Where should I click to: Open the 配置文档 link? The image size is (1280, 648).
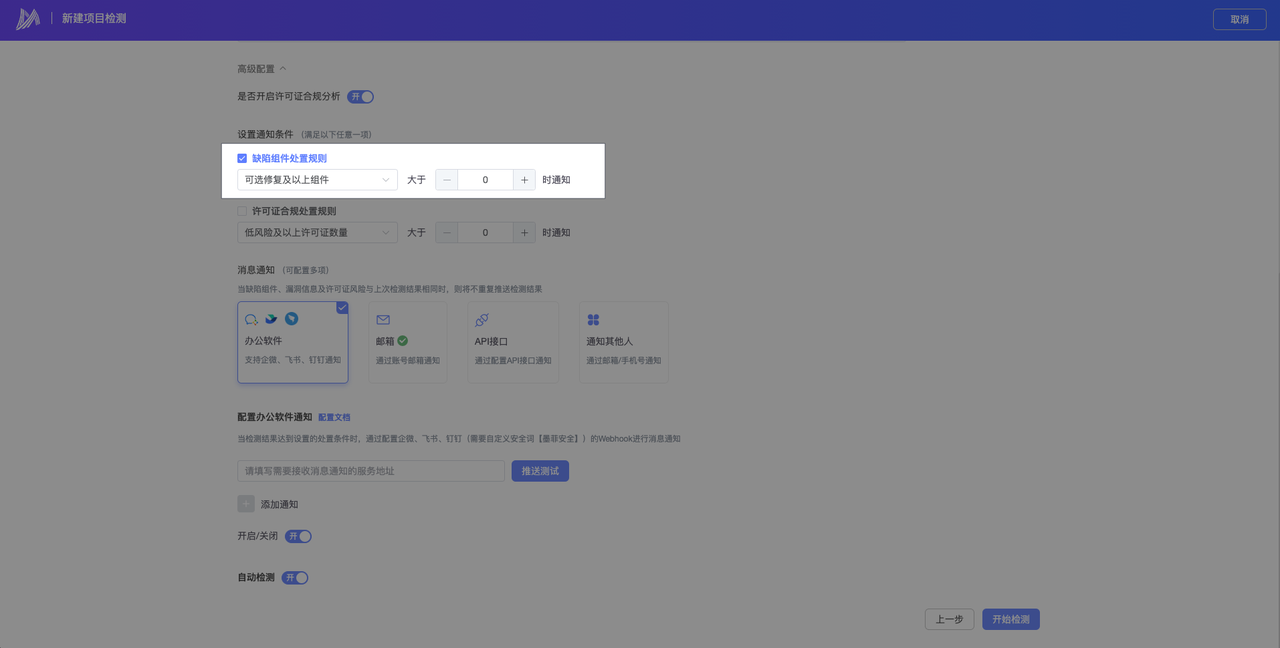[x=334, y=417]
